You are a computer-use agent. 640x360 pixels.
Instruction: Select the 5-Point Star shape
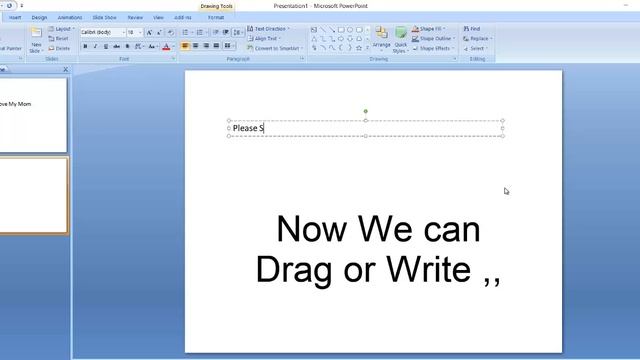[359, 48]
